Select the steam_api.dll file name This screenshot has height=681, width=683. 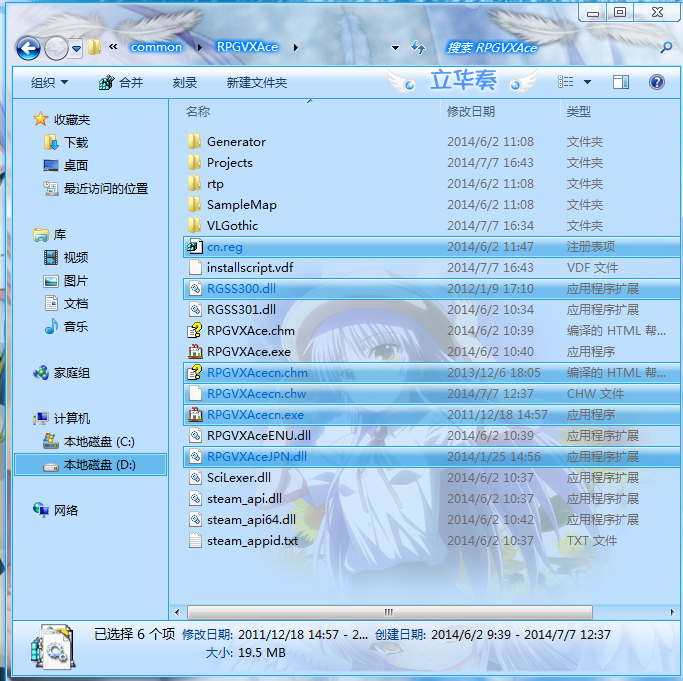pyautogui.click(x=244, y=498)
